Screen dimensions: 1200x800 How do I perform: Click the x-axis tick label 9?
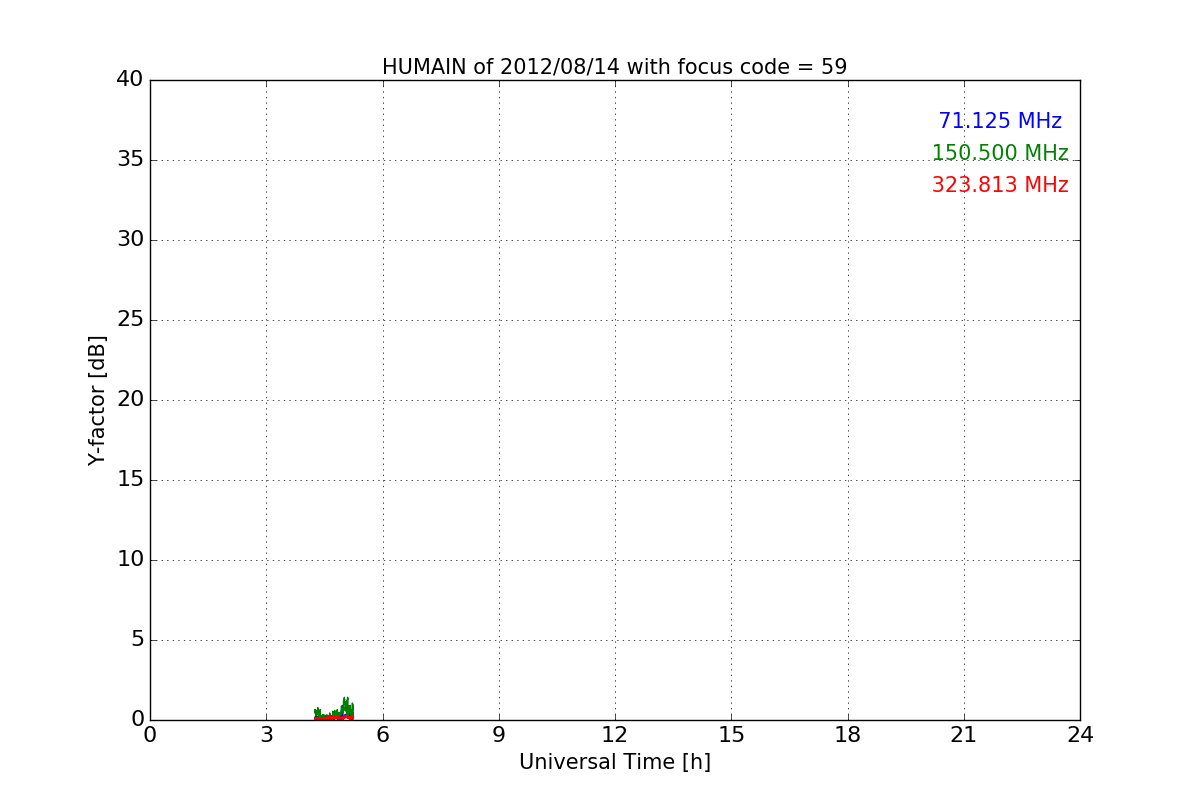498,735
